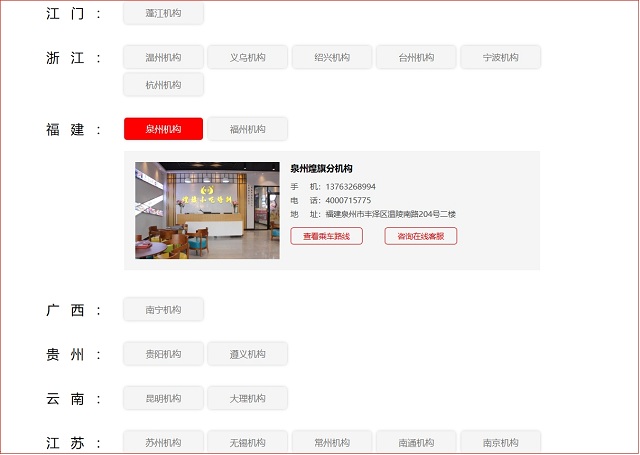The image size is (640, 455).
Task: Click the 泉州 branch address text
Action: pos(391,214)
